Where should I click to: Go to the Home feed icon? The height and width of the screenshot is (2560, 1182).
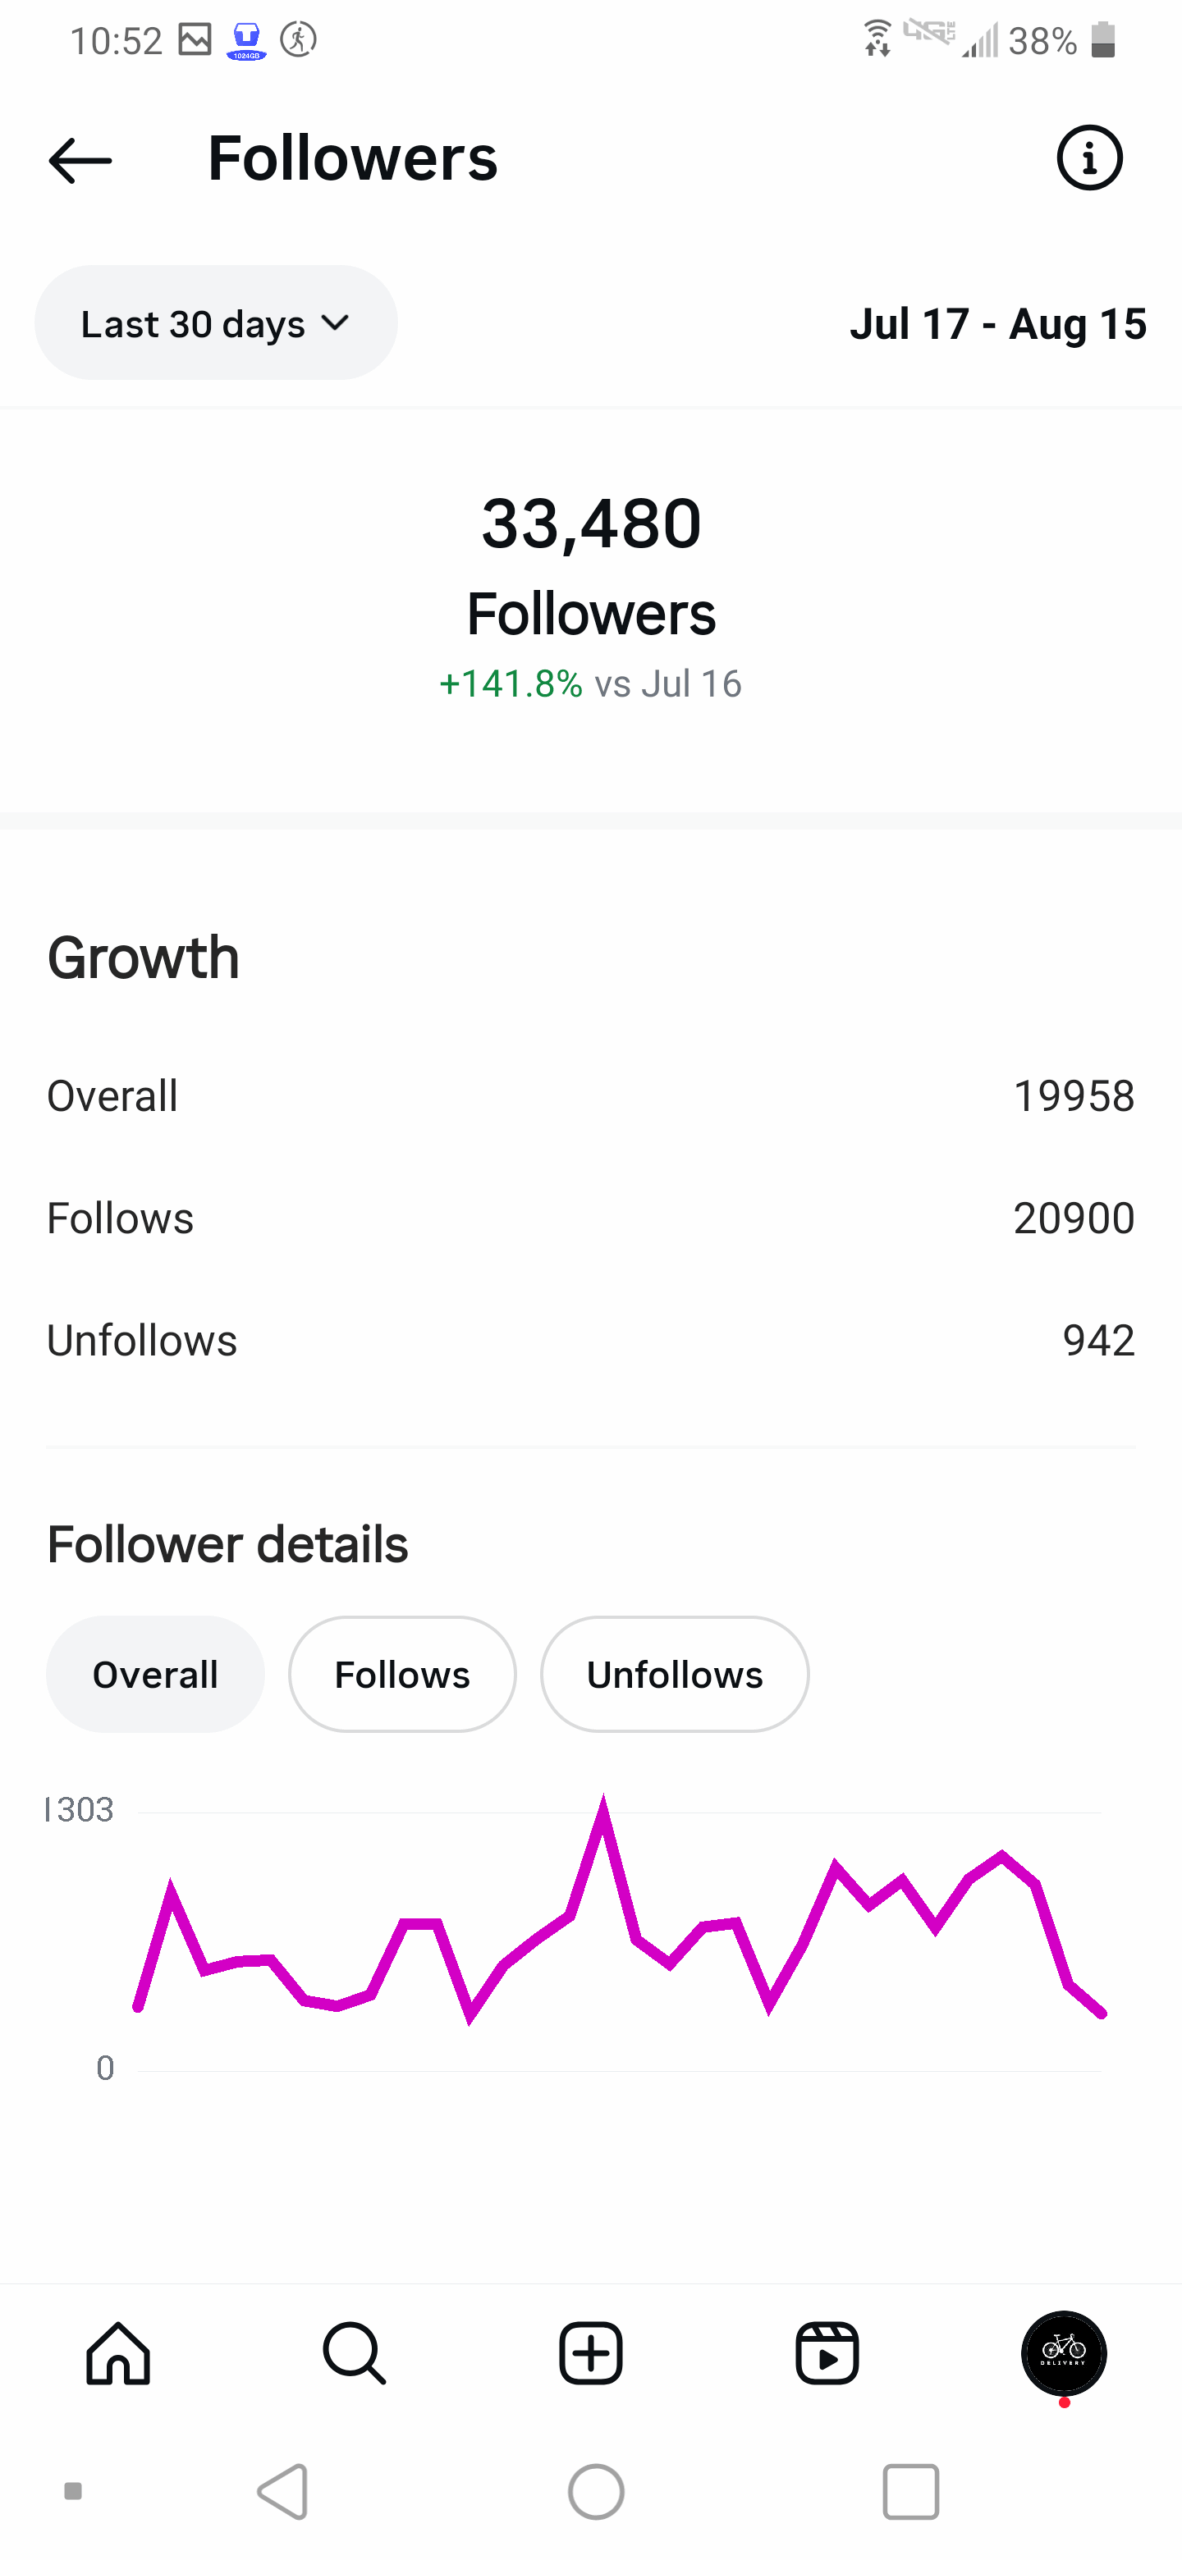coord(118,2352)
